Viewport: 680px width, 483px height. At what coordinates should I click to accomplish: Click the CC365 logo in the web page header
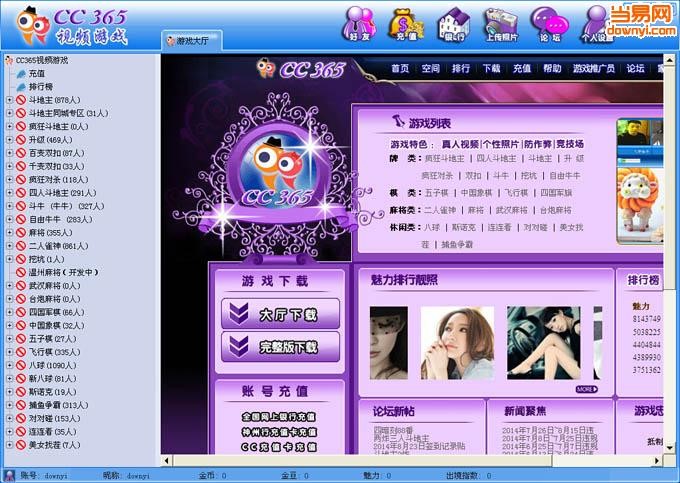[301, 69]
